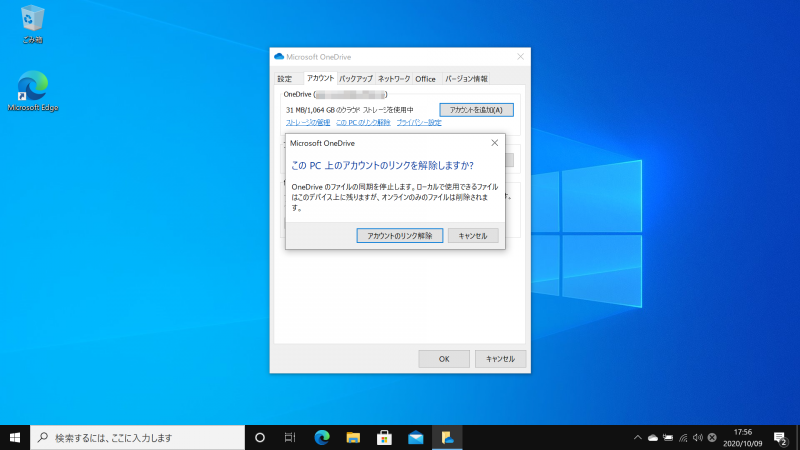The width and height of the screenshot is (800, 450).
Task: Switch to the バックアップ tab
Action: [x=356, y=79]
